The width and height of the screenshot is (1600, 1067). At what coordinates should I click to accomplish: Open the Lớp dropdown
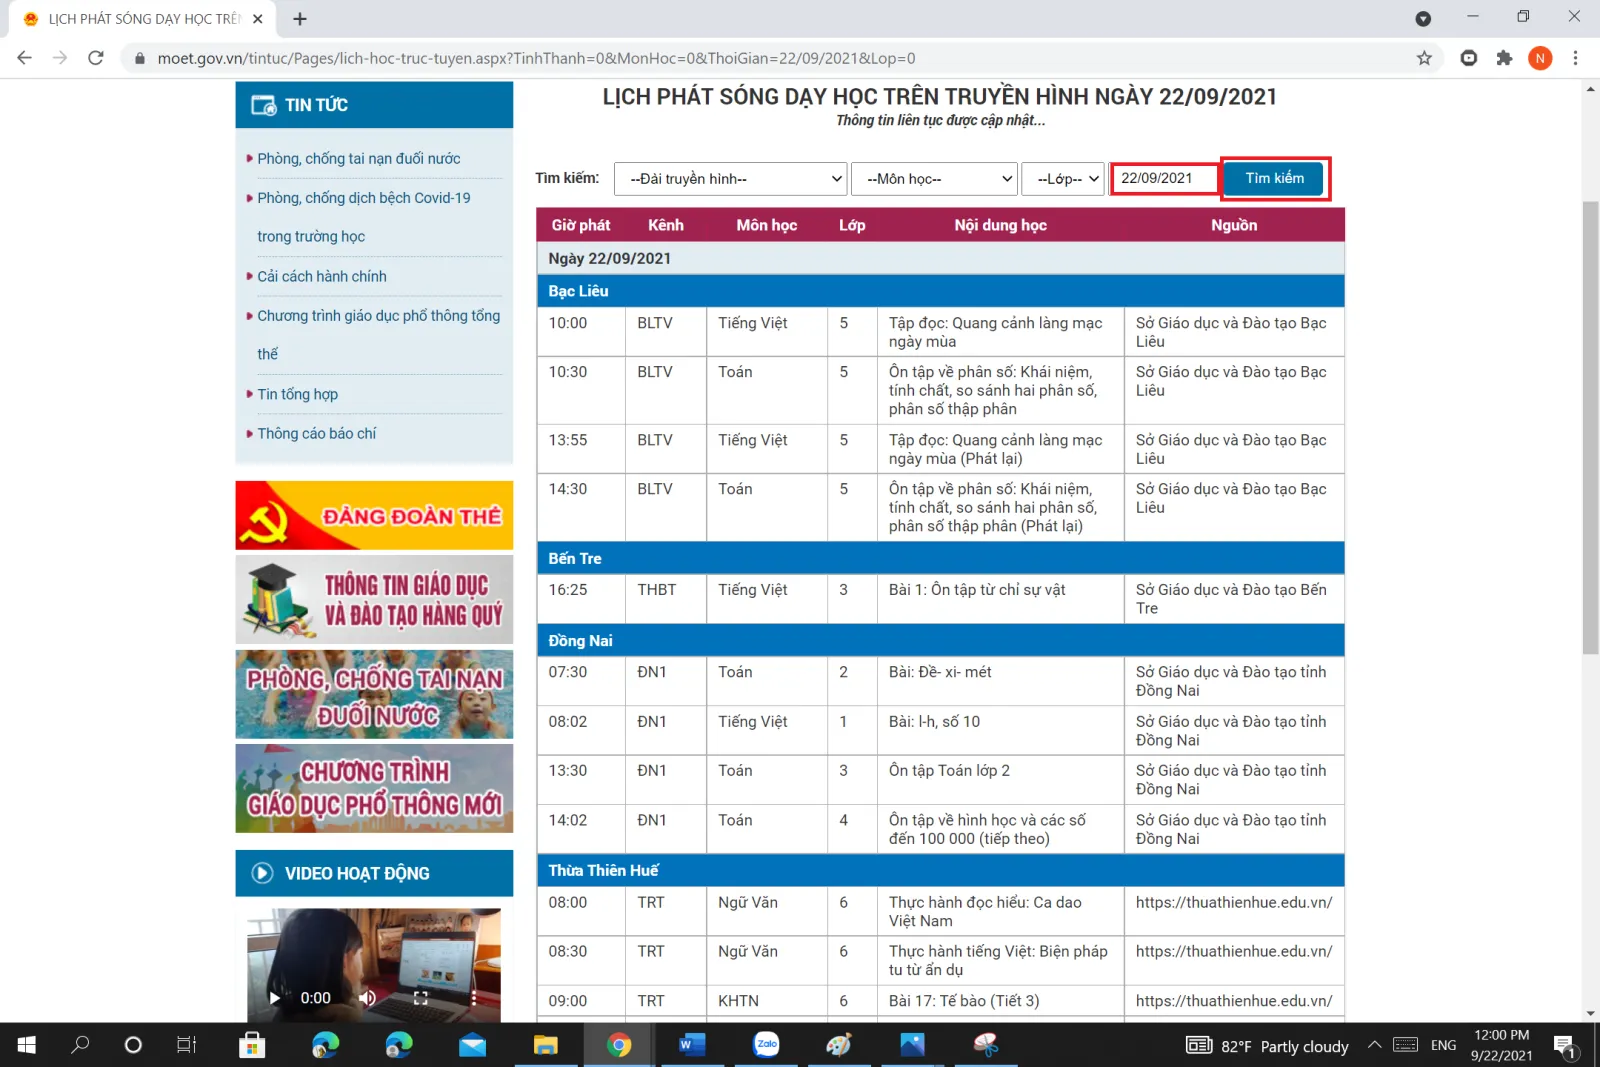tap(1062, 179)
